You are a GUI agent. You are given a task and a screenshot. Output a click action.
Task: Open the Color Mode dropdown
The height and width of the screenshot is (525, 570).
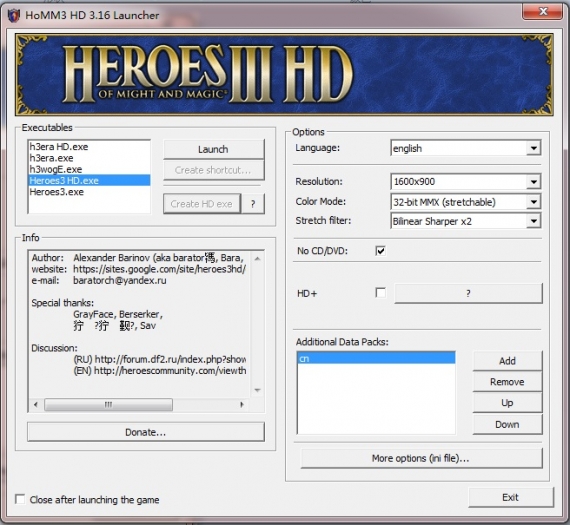click(533, 202)
